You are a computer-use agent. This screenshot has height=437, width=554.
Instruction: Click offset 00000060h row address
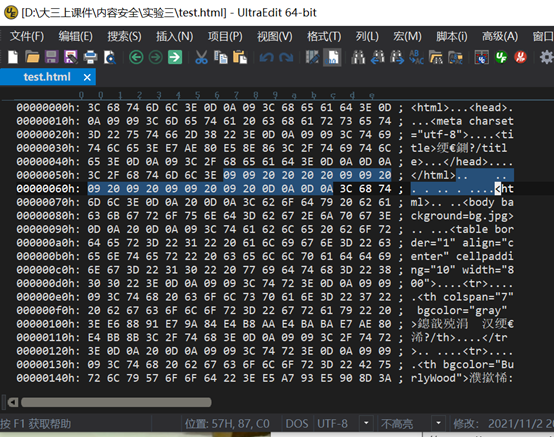click(x=48, y=189)
